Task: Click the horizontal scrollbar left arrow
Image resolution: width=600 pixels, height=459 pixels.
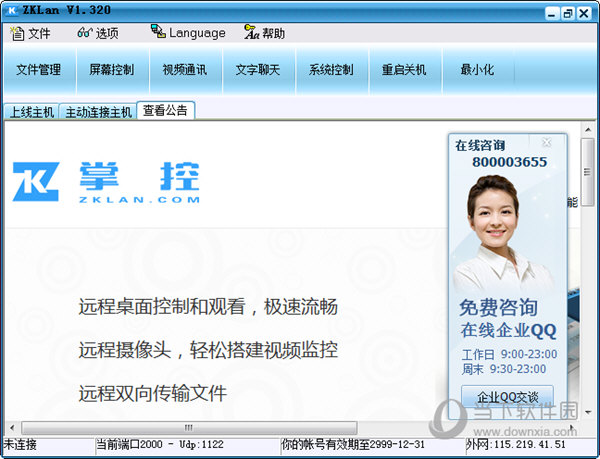Action: tap(12, 427)
